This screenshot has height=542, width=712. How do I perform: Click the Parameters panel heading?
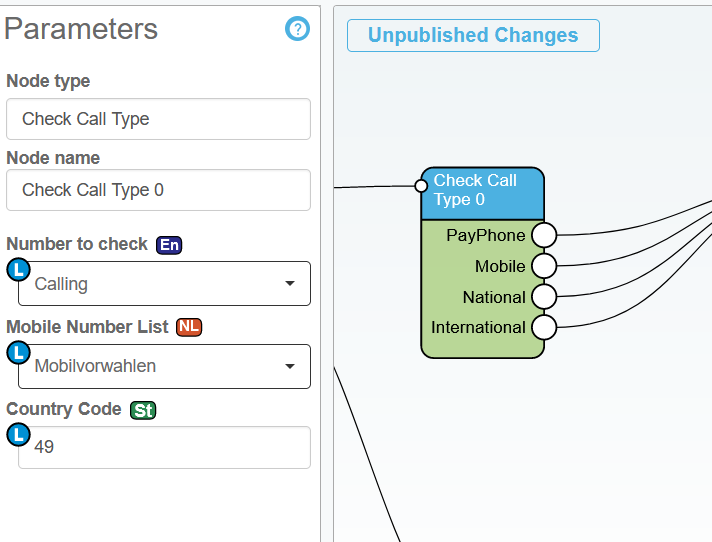(82, 29)
